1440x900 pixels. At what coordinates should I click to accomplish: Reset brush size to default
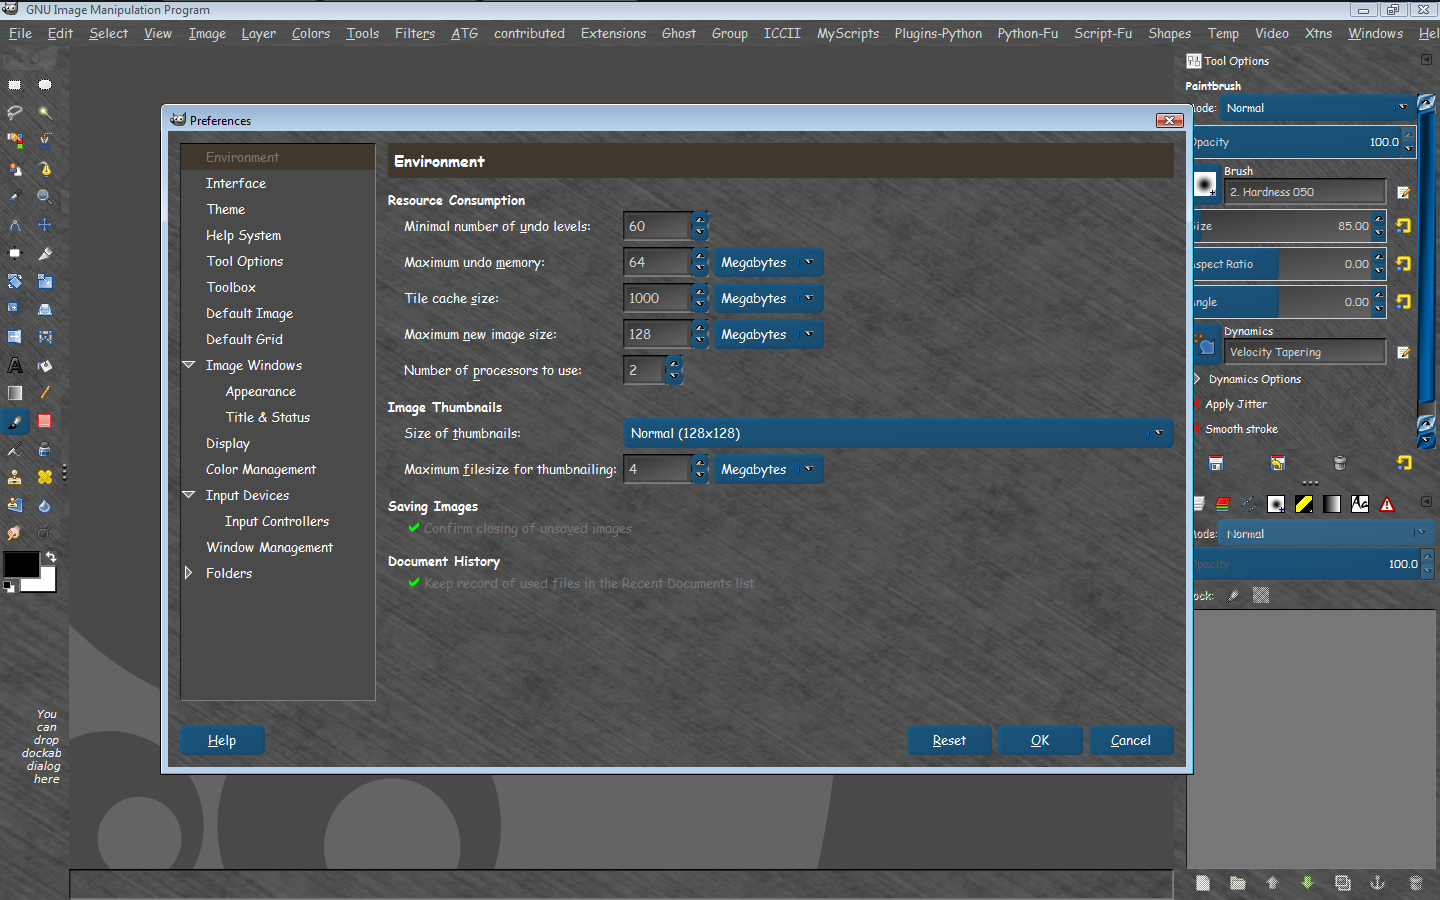tap(1404, 226)
